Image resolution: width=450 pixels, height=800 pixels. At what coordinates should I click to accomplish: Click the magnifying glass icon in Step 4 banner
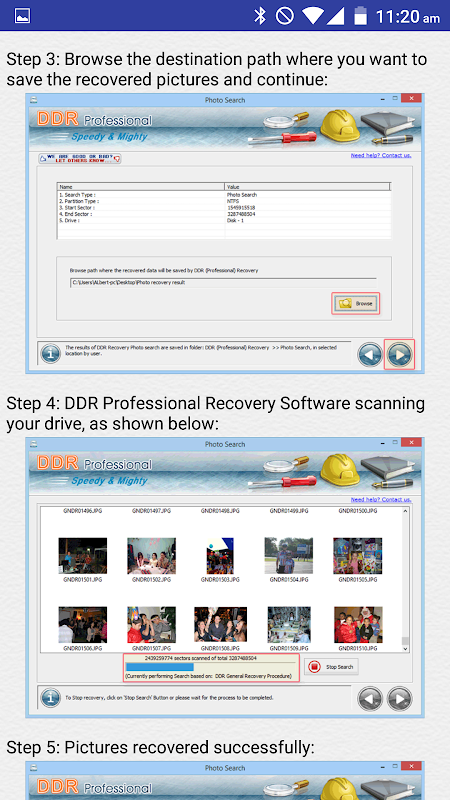point(286,464)
